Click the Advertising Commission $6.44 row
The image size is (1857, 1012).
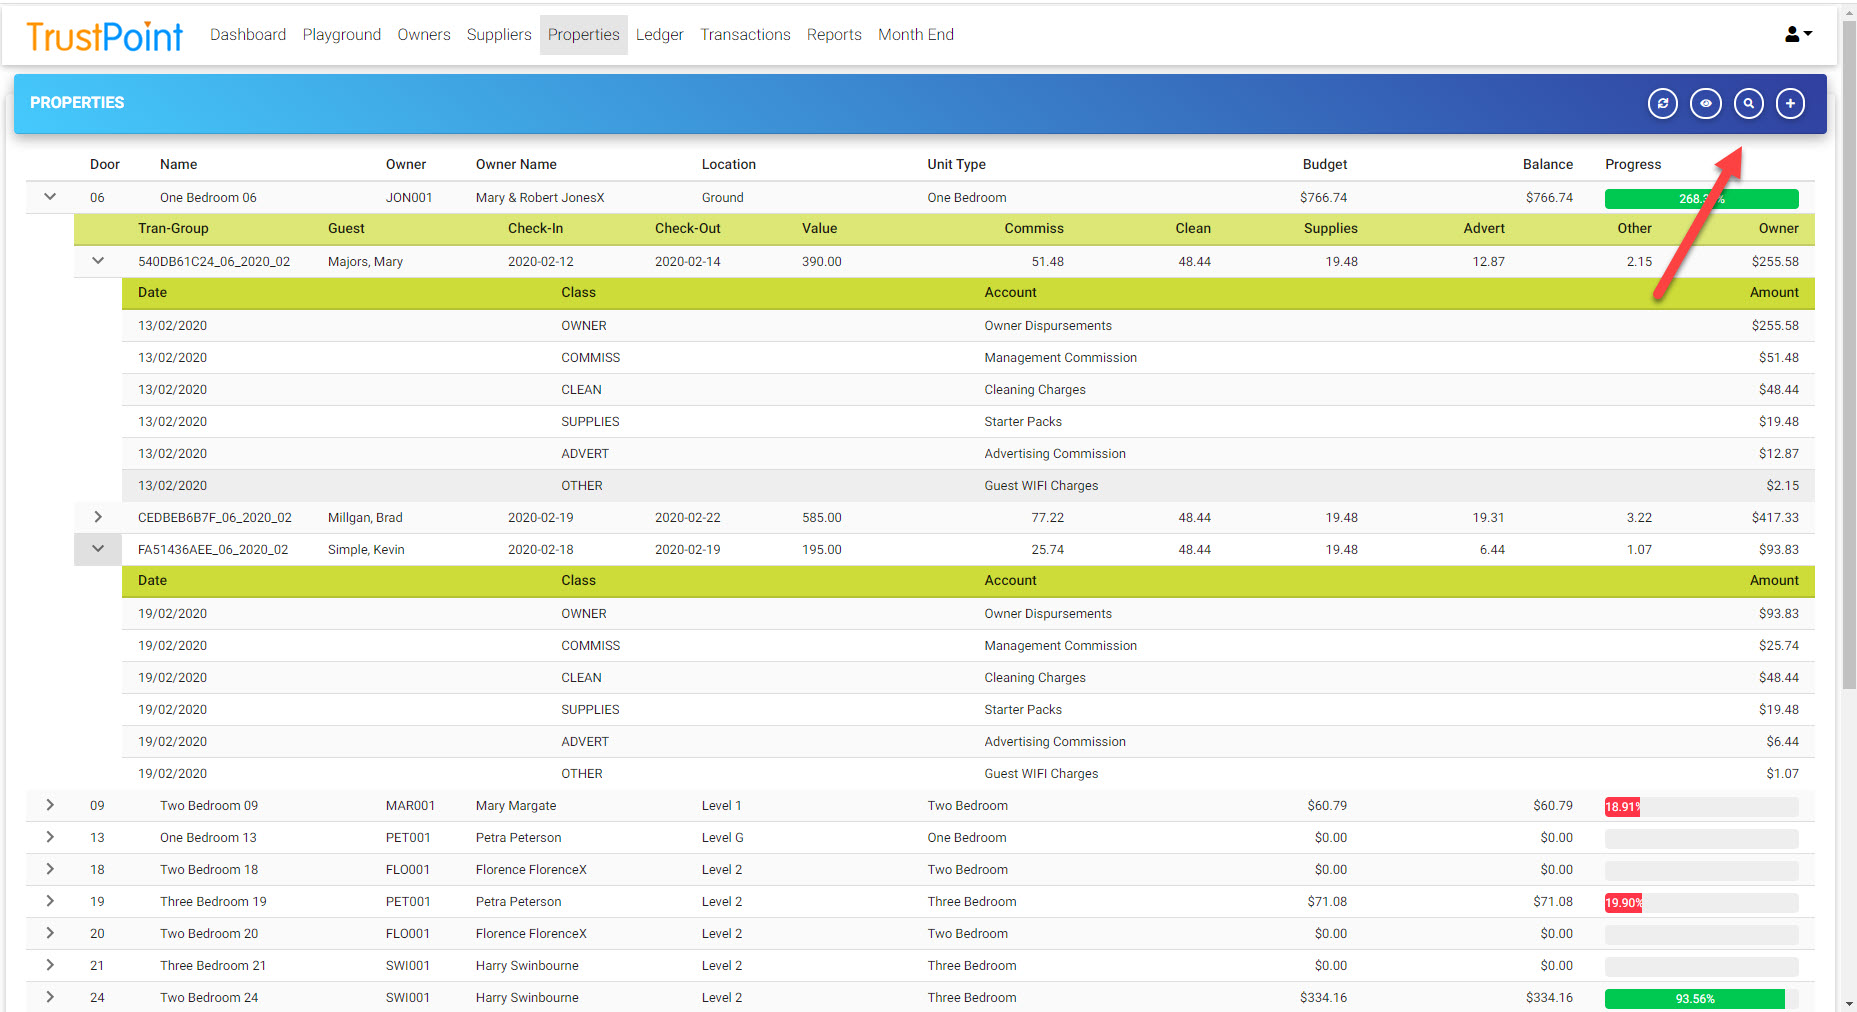pos(968,741)
